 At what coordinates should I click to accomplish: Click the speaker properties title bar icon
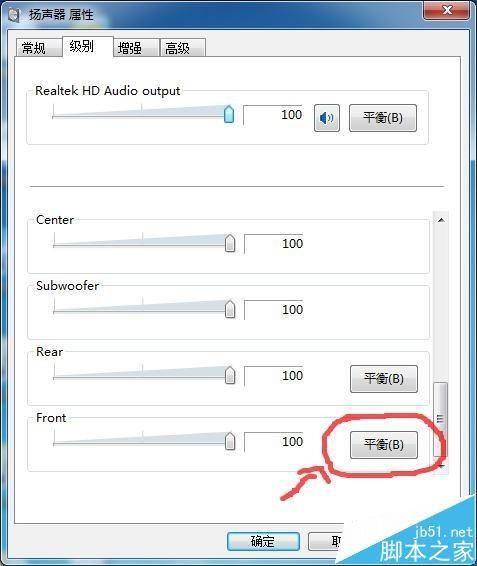(x=14, y=15)
